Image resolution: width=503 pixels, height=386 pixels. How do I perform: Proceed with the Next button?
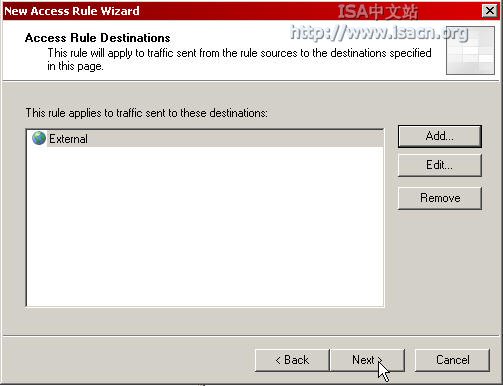click(367, 360)
